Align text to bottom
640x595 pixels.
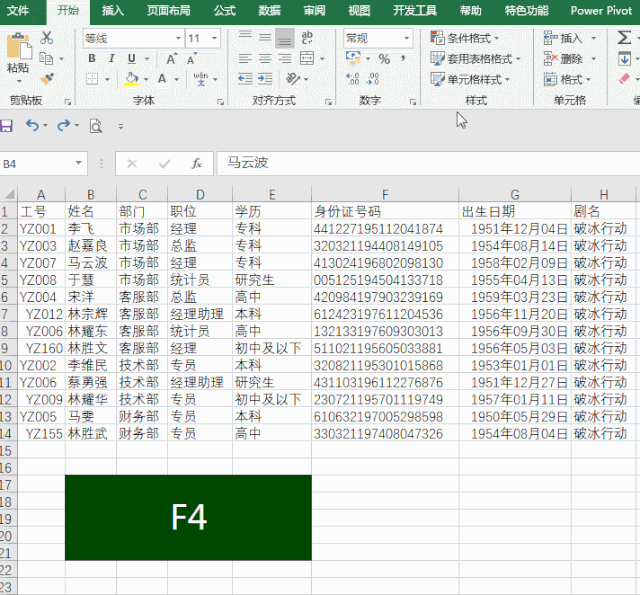click(x=285, y=38)
